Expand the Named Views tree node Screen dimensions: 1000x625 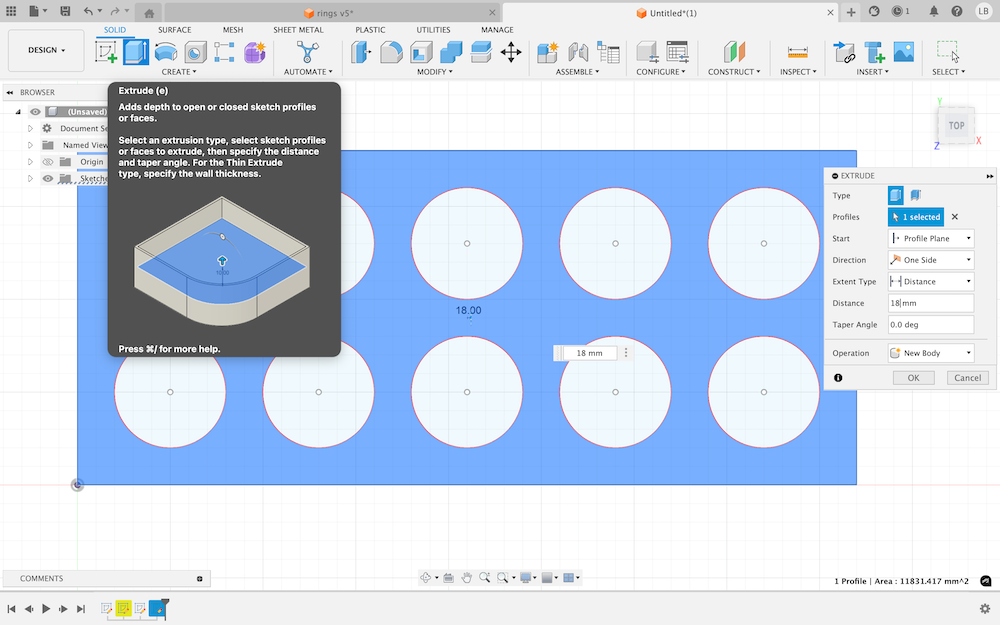click(x=30, y=145)
